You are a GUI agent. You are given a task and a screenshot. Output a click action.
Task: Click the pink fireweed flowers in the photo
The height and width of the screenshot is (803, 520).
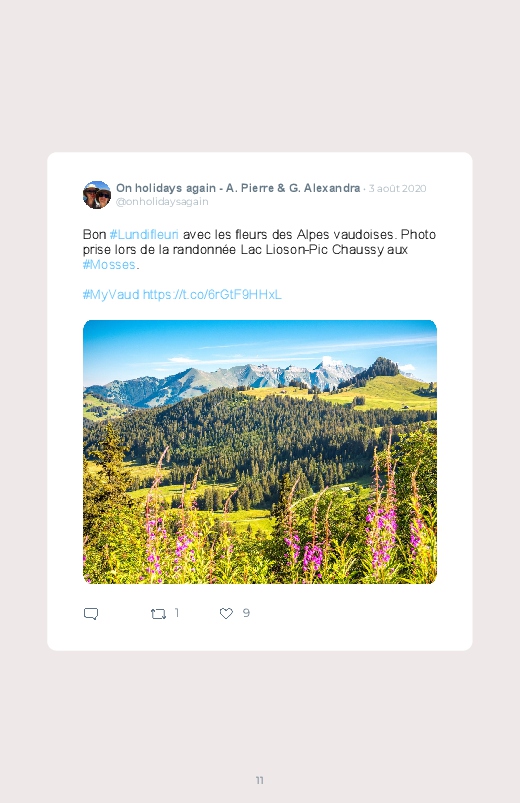pyautogui.click(x=382, y=533)
